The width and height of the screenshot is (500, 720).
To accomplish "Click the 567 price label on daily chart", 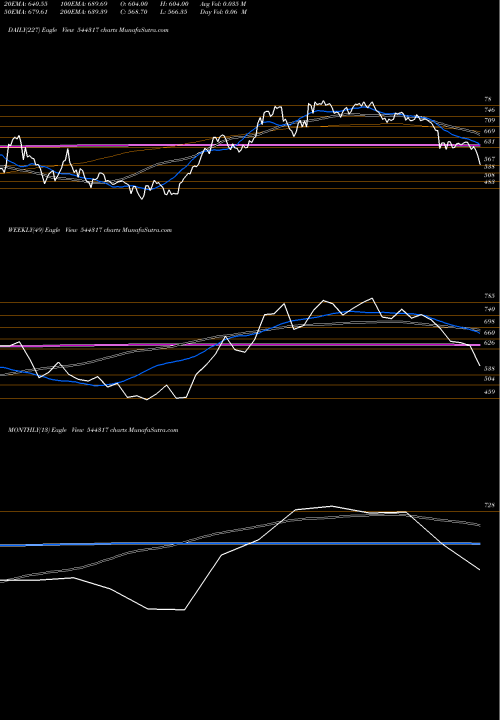I will click(x=489, y=158).
